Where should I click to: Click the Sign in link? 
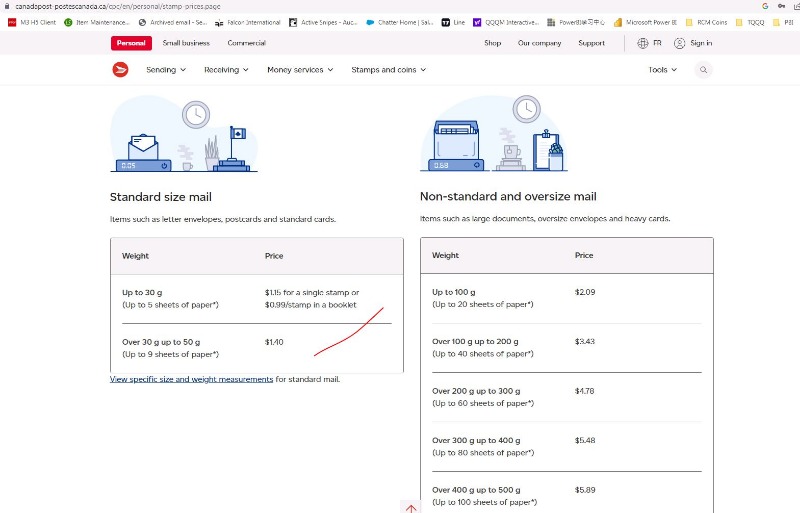[701, 43]
